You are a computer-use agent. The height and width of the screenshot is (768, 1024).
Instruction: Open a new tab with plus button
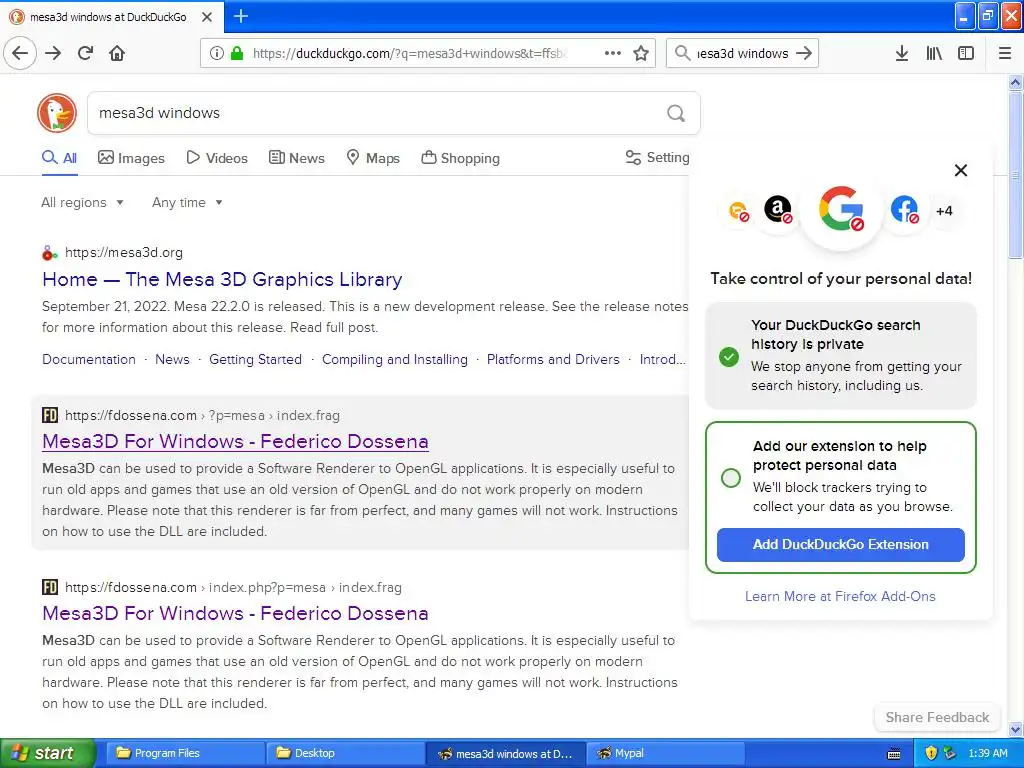[x=240, y=16]
